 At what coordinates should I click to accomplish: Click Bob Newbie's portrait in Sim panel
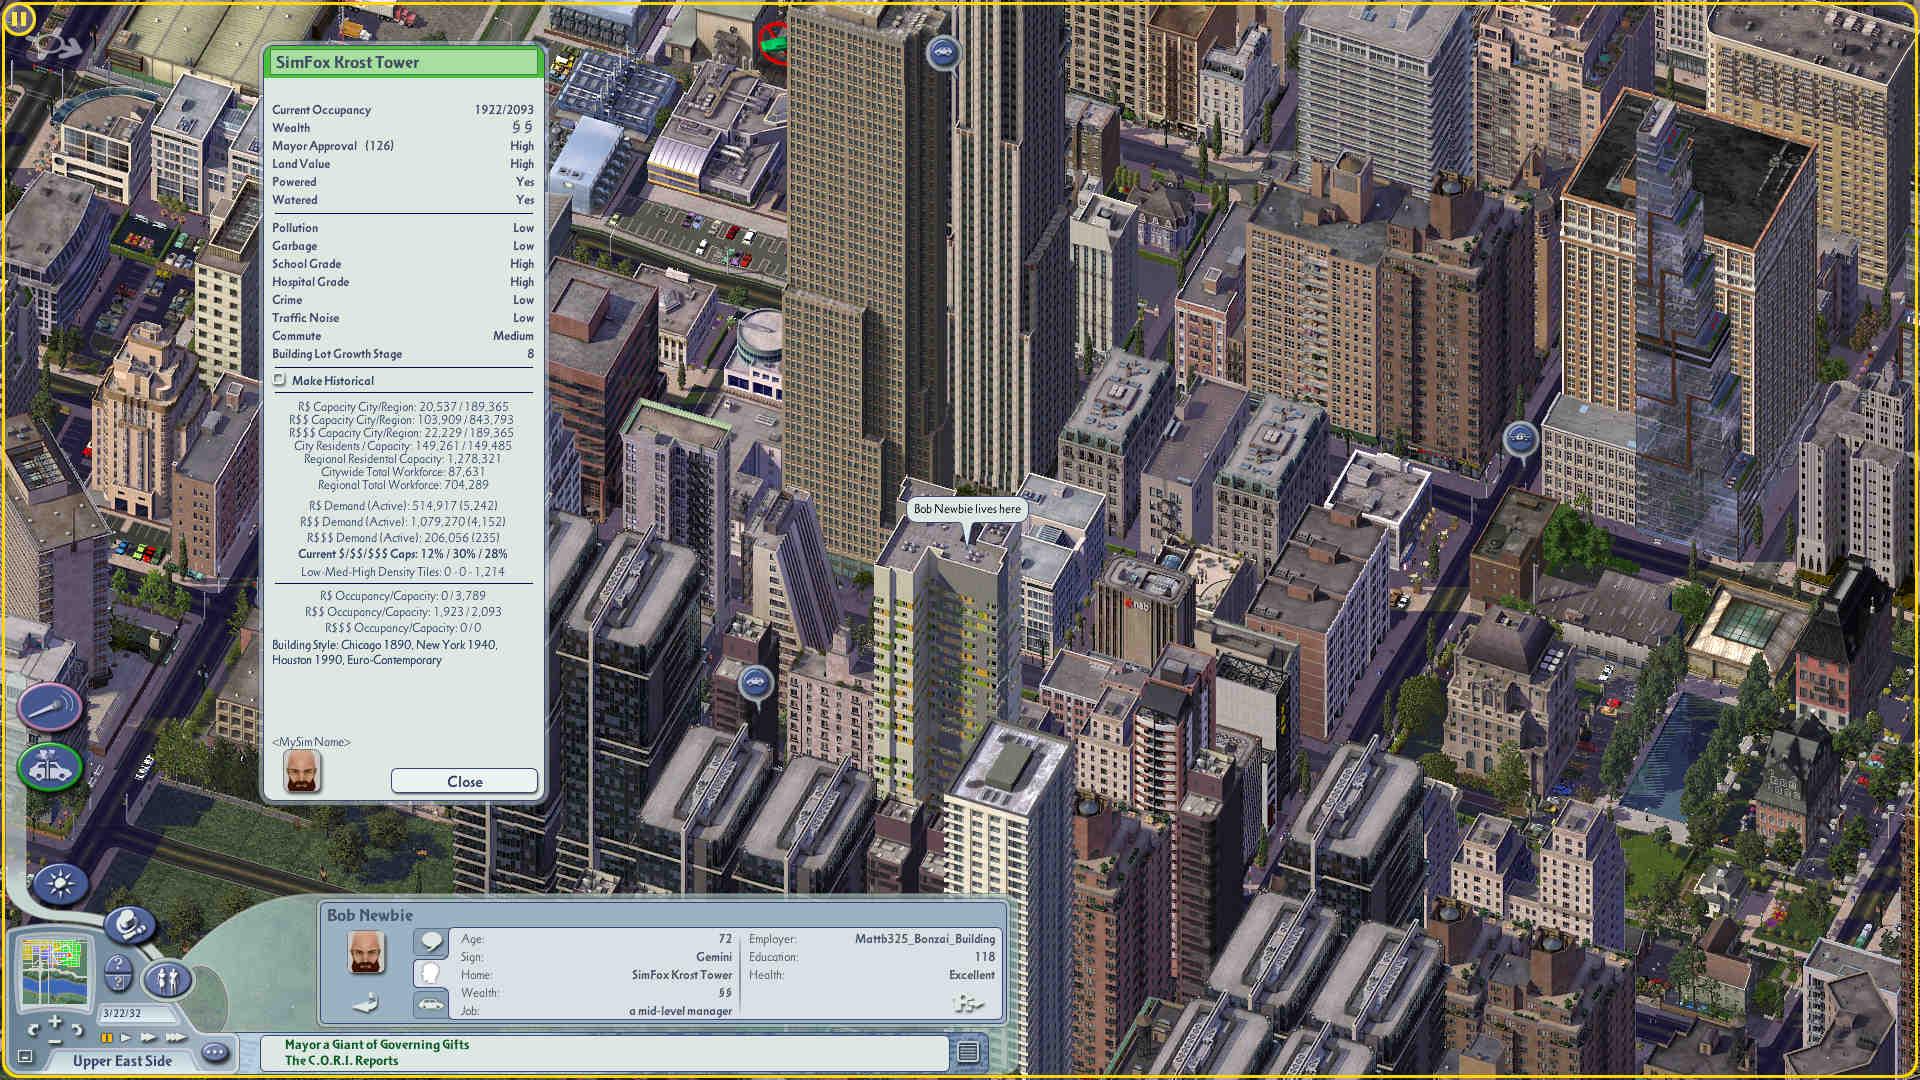pos(367,952)
